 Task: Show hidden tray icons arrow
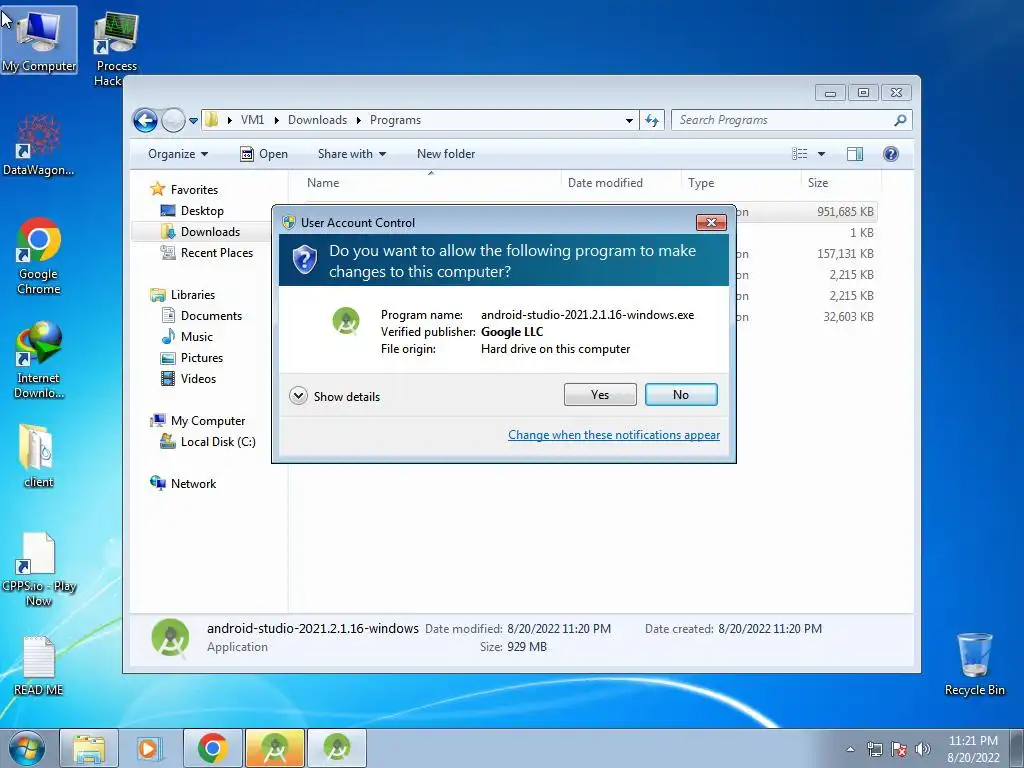tap(850, 749)
